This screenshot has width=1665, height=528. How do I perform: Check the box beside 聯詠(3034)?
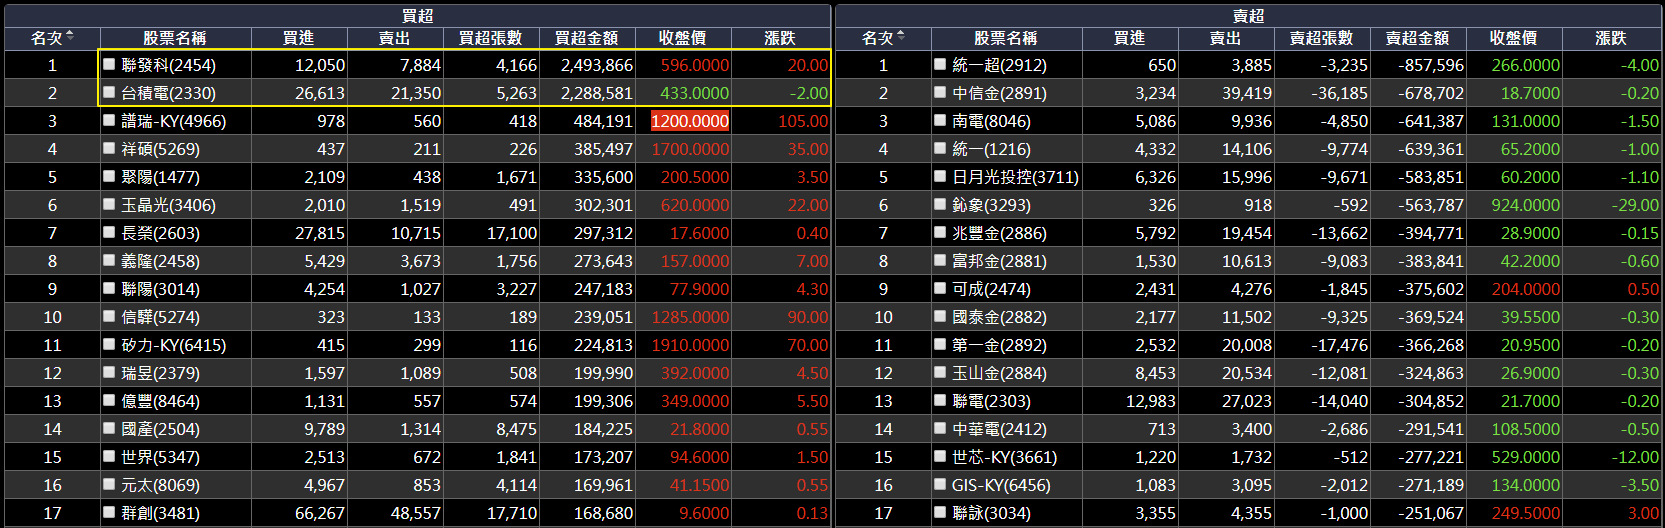(x=940, y=512)
